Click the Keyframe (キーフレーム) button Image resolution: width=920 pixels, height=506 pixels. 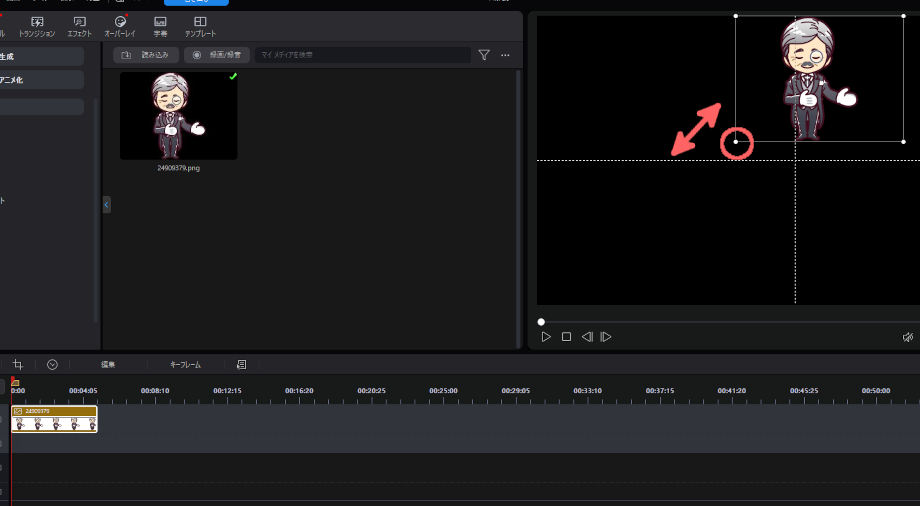pos(185,365)
